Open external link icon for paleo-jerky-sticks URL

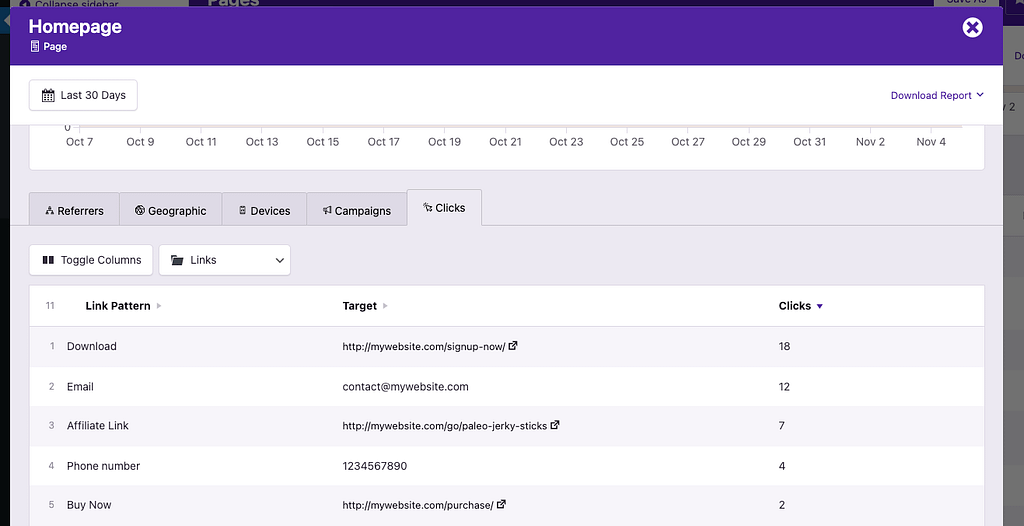pos(555,425)
